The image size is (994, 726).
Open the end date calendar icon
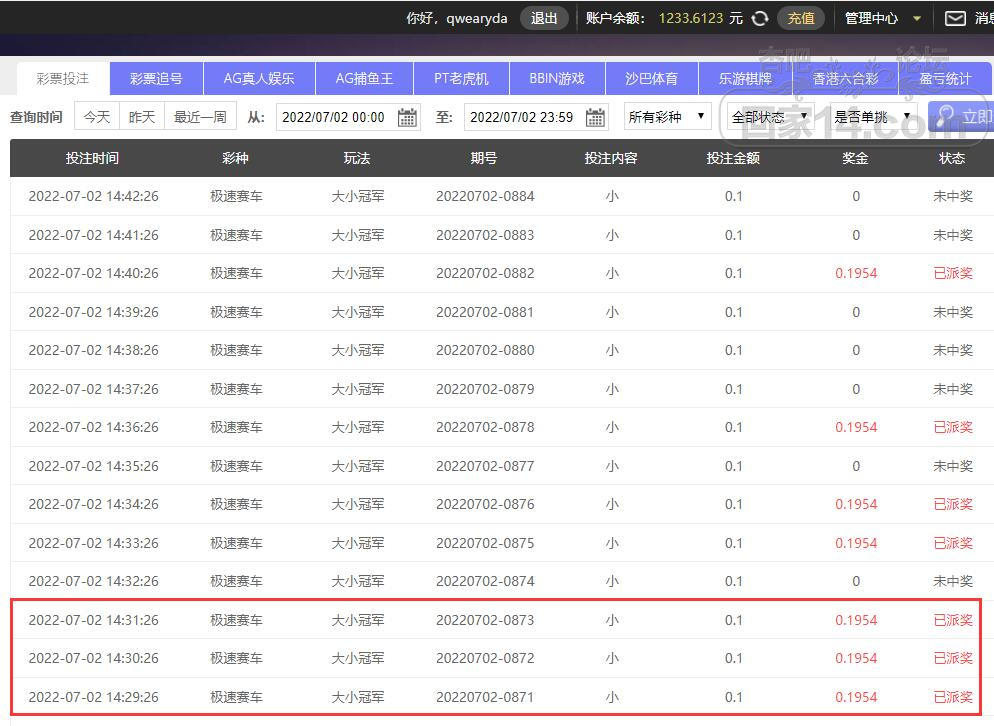(595, 117)
